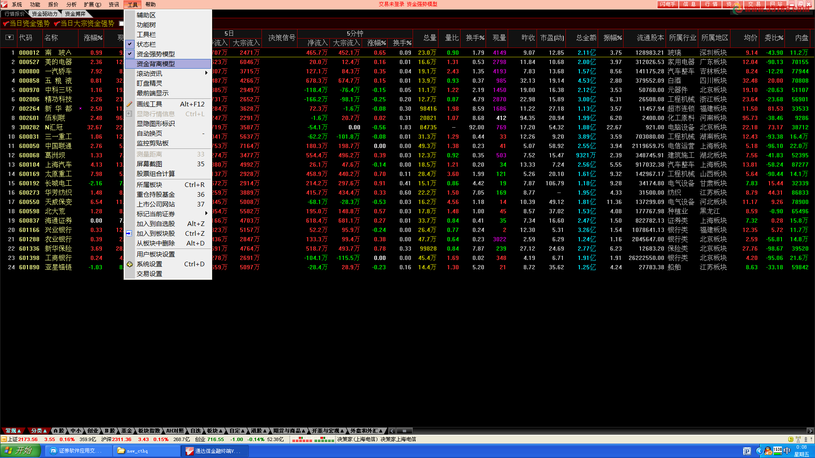Toggle the 资金背离模型 menu option
815x458 pixels.
tap(155, 64)
